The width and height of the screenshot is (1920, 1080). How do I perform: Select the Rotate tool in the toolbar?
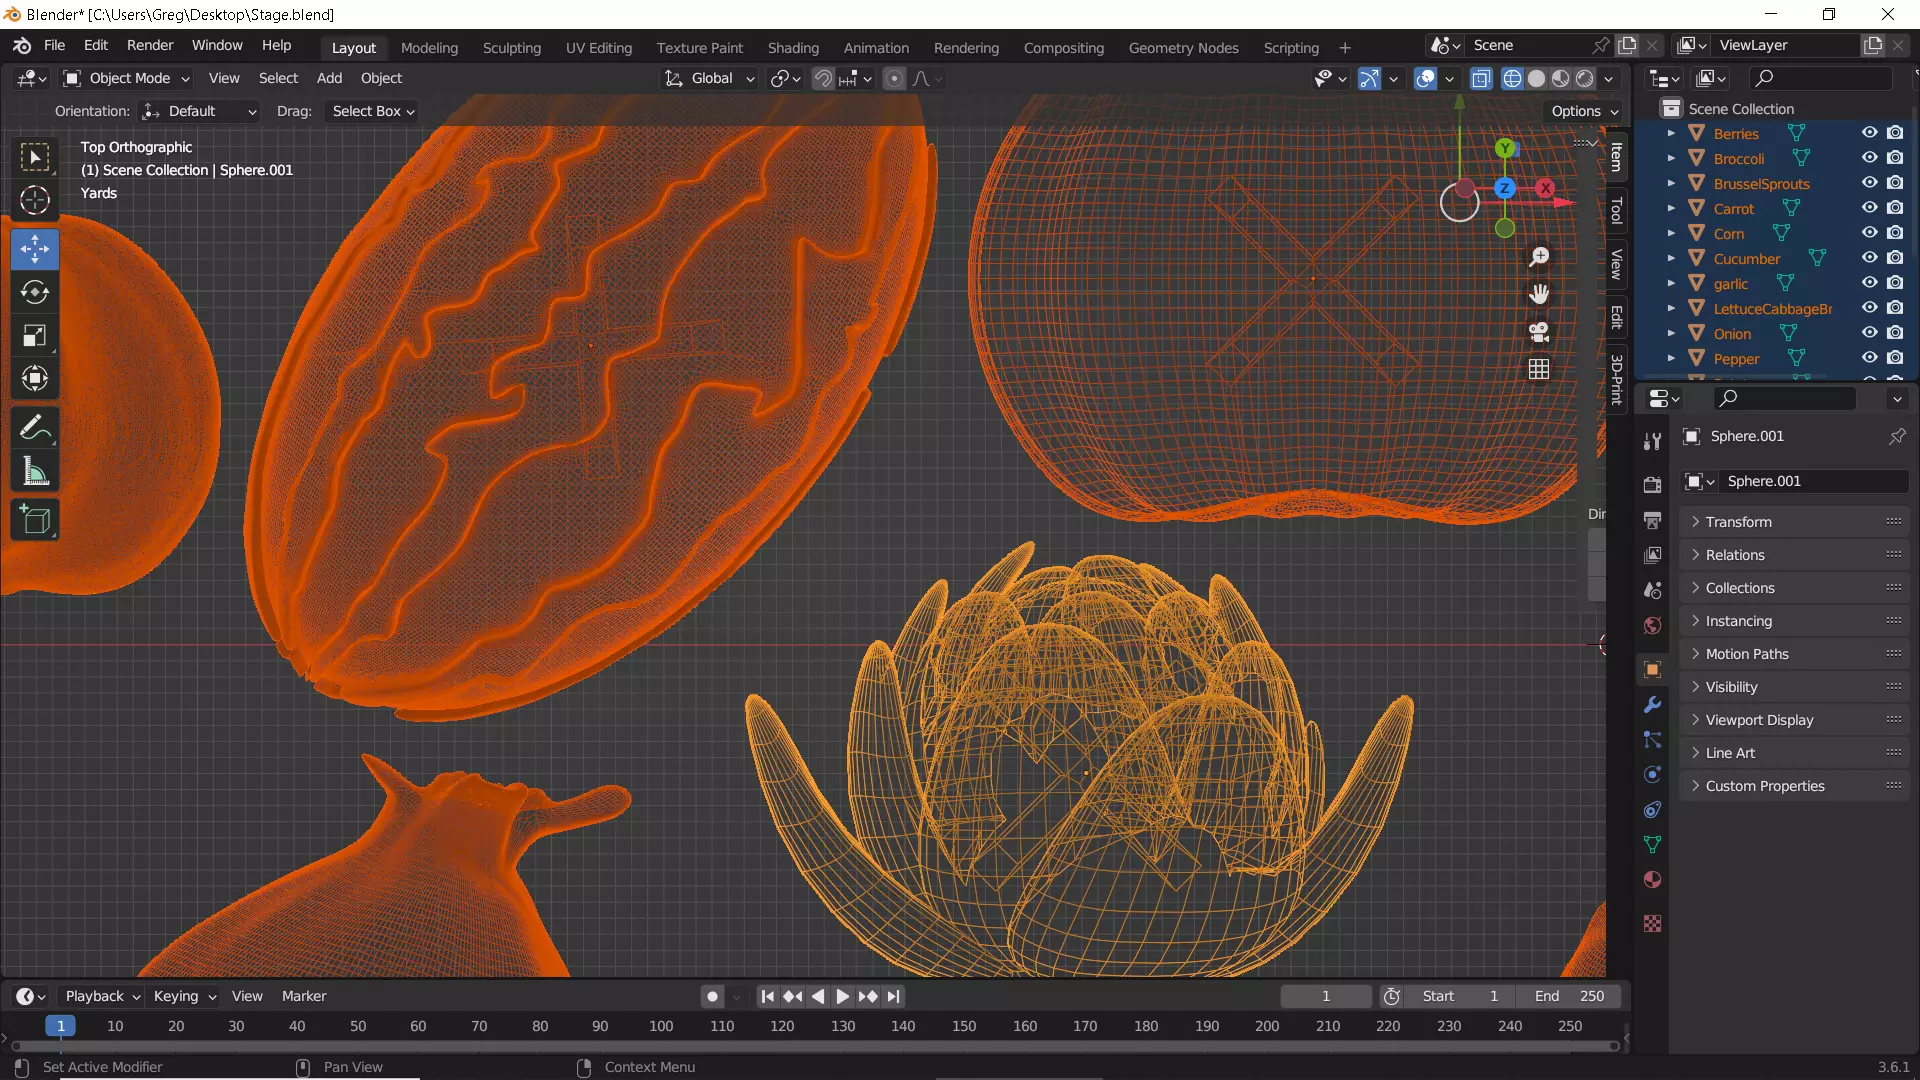[35, 292]
